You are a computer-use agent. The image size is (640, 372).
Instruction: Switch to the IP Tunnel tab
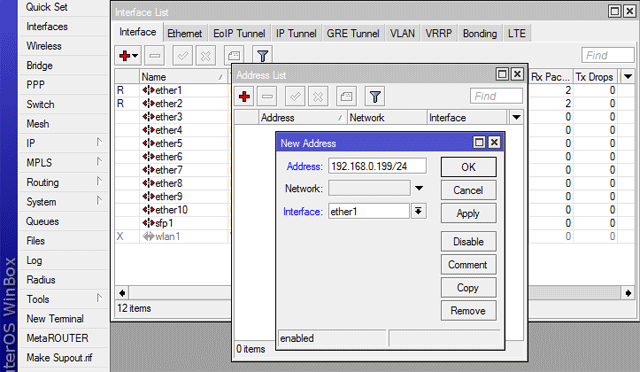(296, 33)
